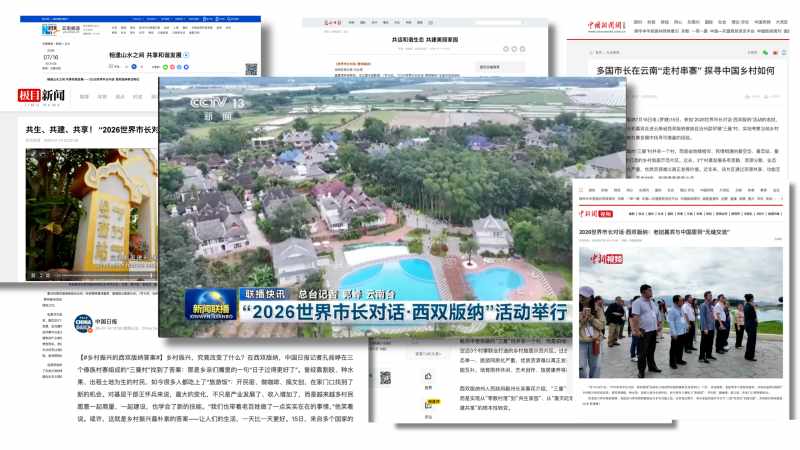Click the People's Daily red logo

tap(332, 22)
